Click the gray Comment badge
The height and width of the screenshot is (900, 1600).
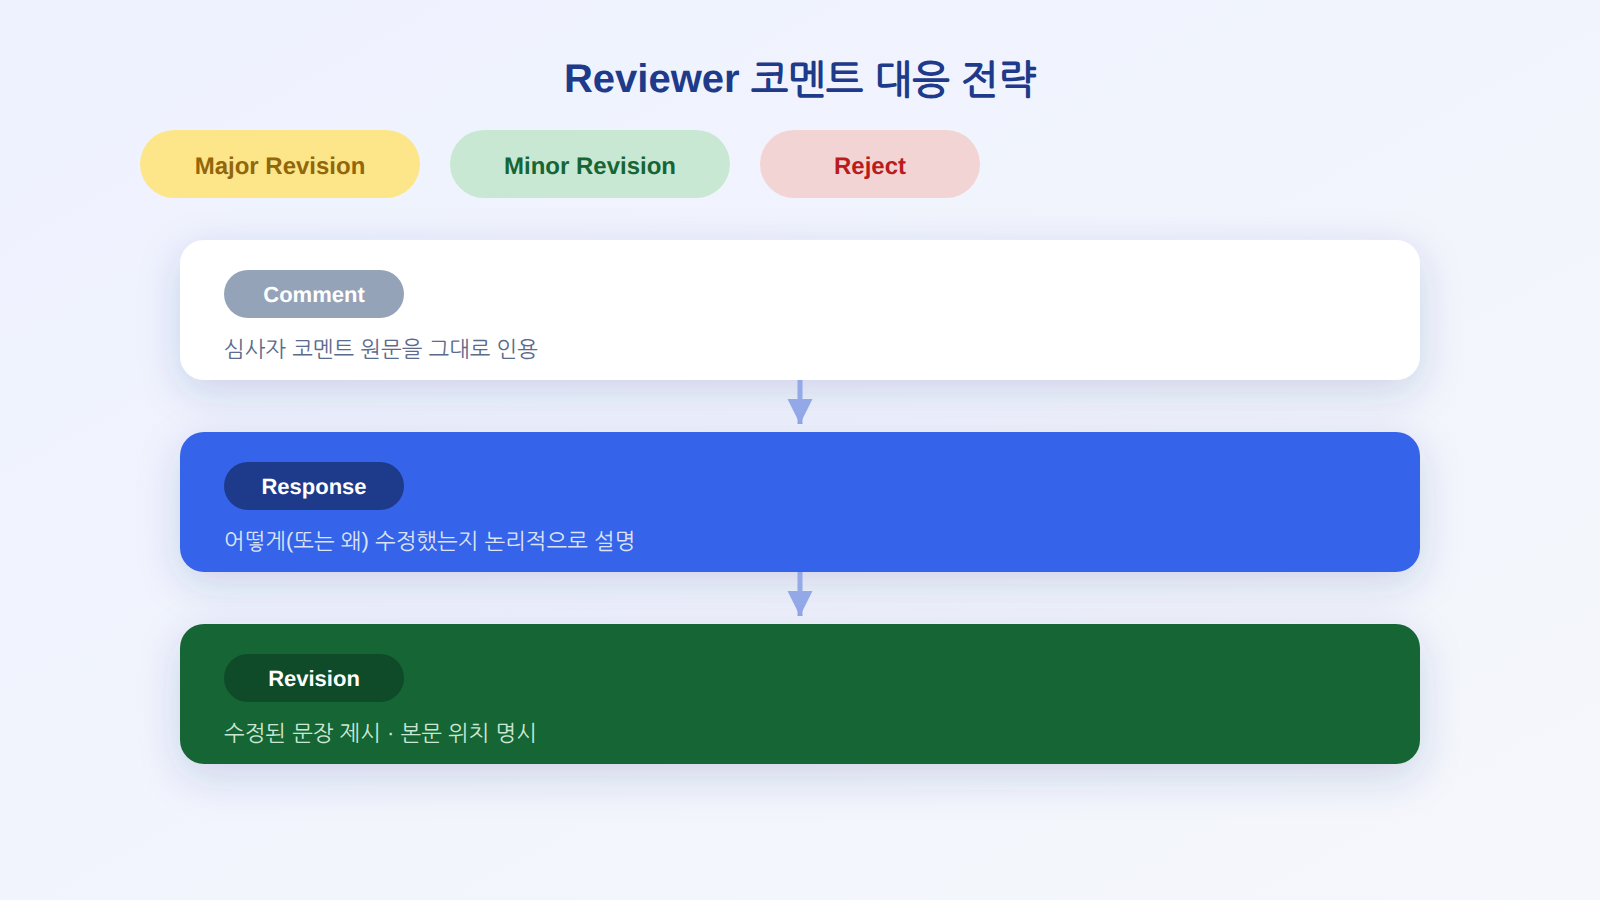click(314, 294)
